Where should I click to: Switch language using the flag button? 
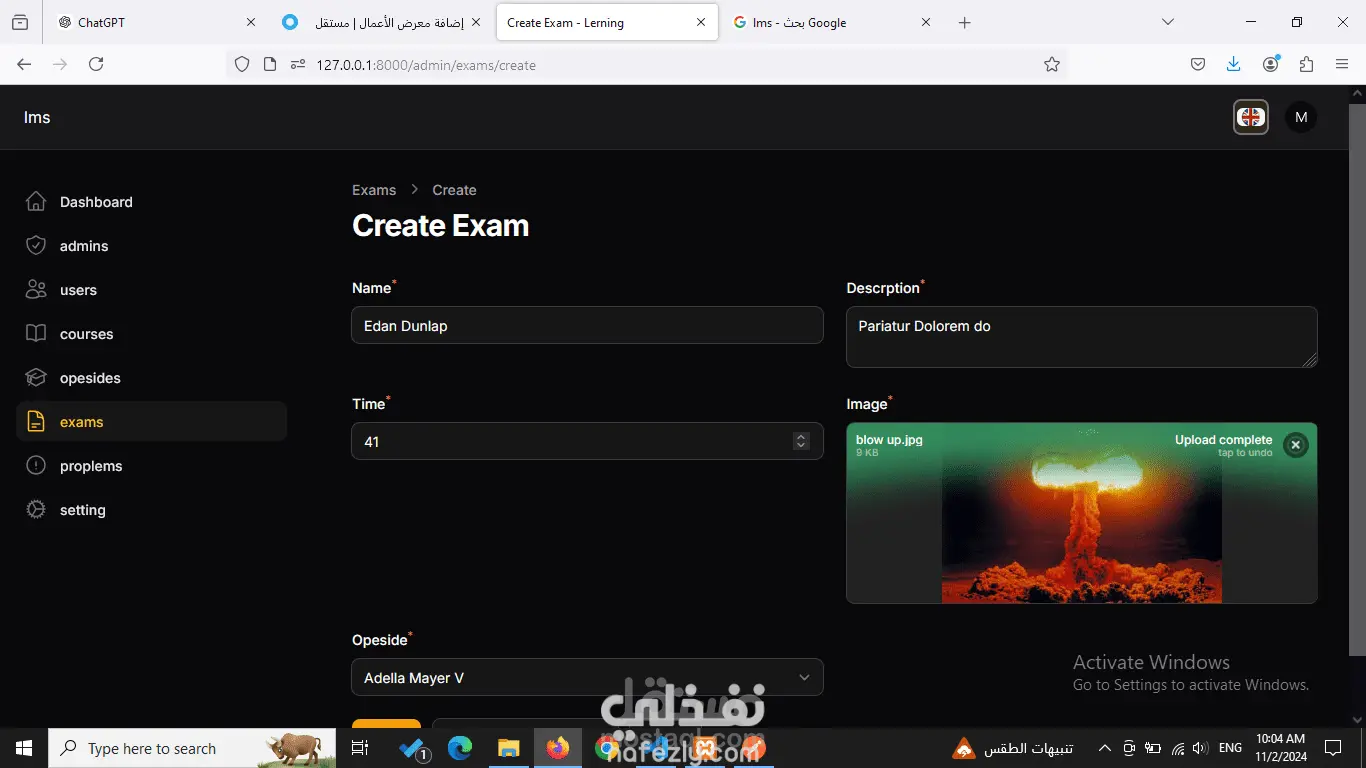tap(1251, 117)
